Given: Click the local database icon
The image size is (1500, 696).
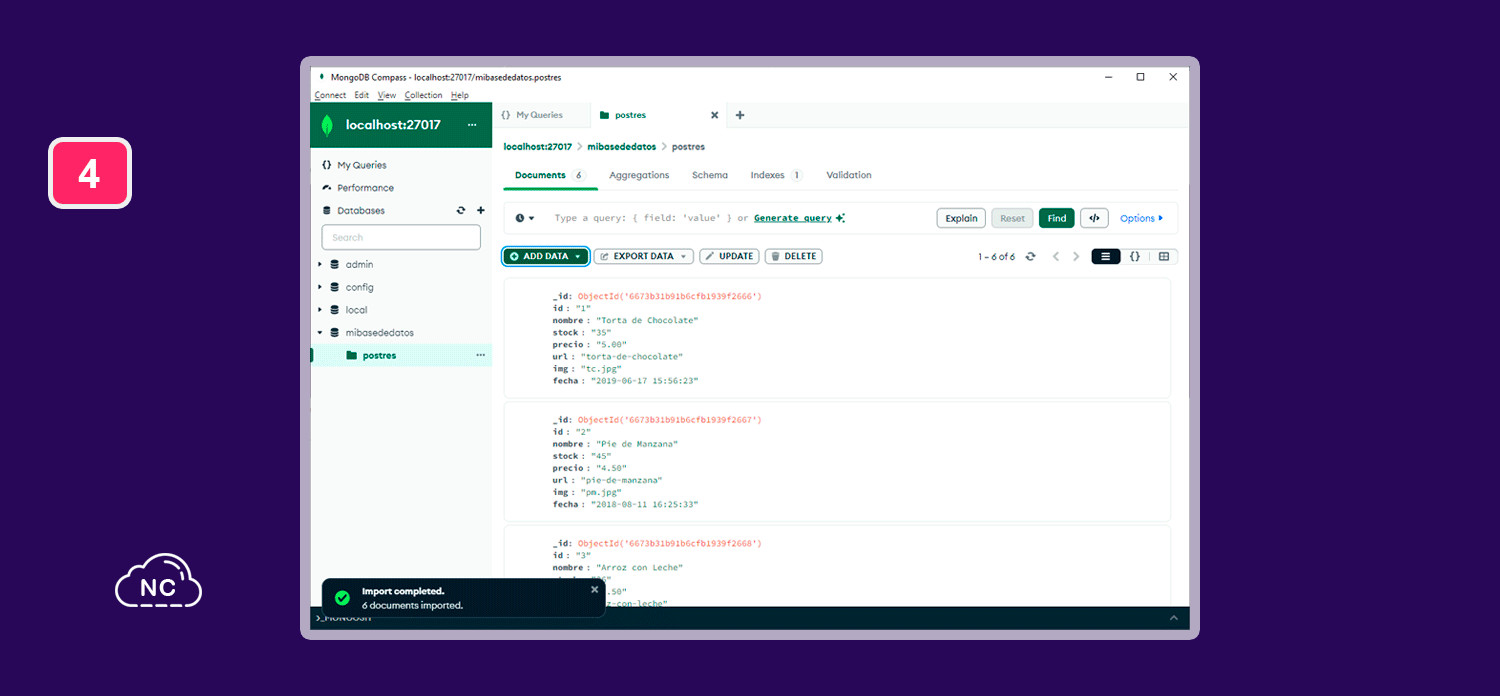Looking at the screenshot, I should [x=335, y=311].
